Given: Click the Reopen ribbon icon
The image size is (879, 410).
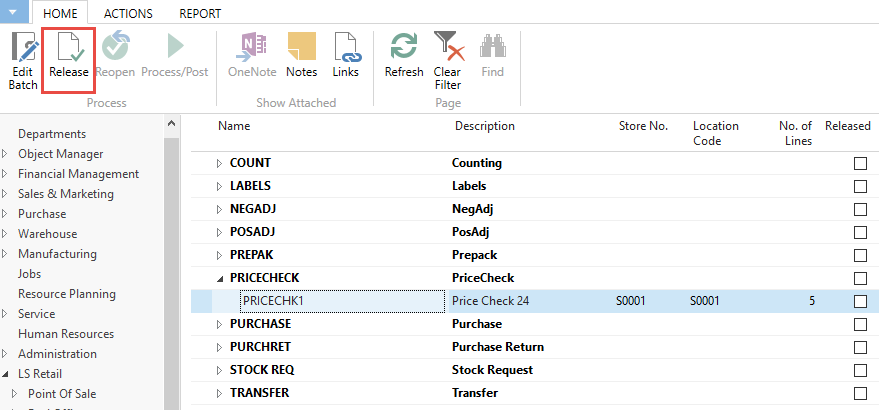Looking at the screenshot, I should point(115,48).
